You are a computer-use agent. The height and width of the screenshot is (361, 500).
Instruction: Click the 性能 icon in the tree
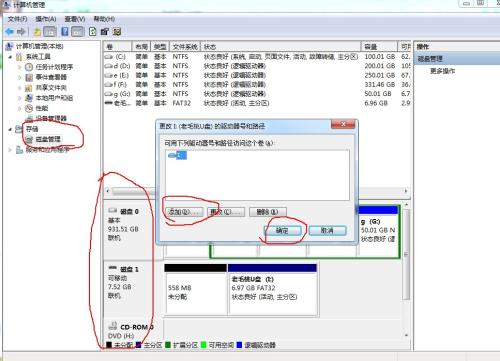pos(29,108)
